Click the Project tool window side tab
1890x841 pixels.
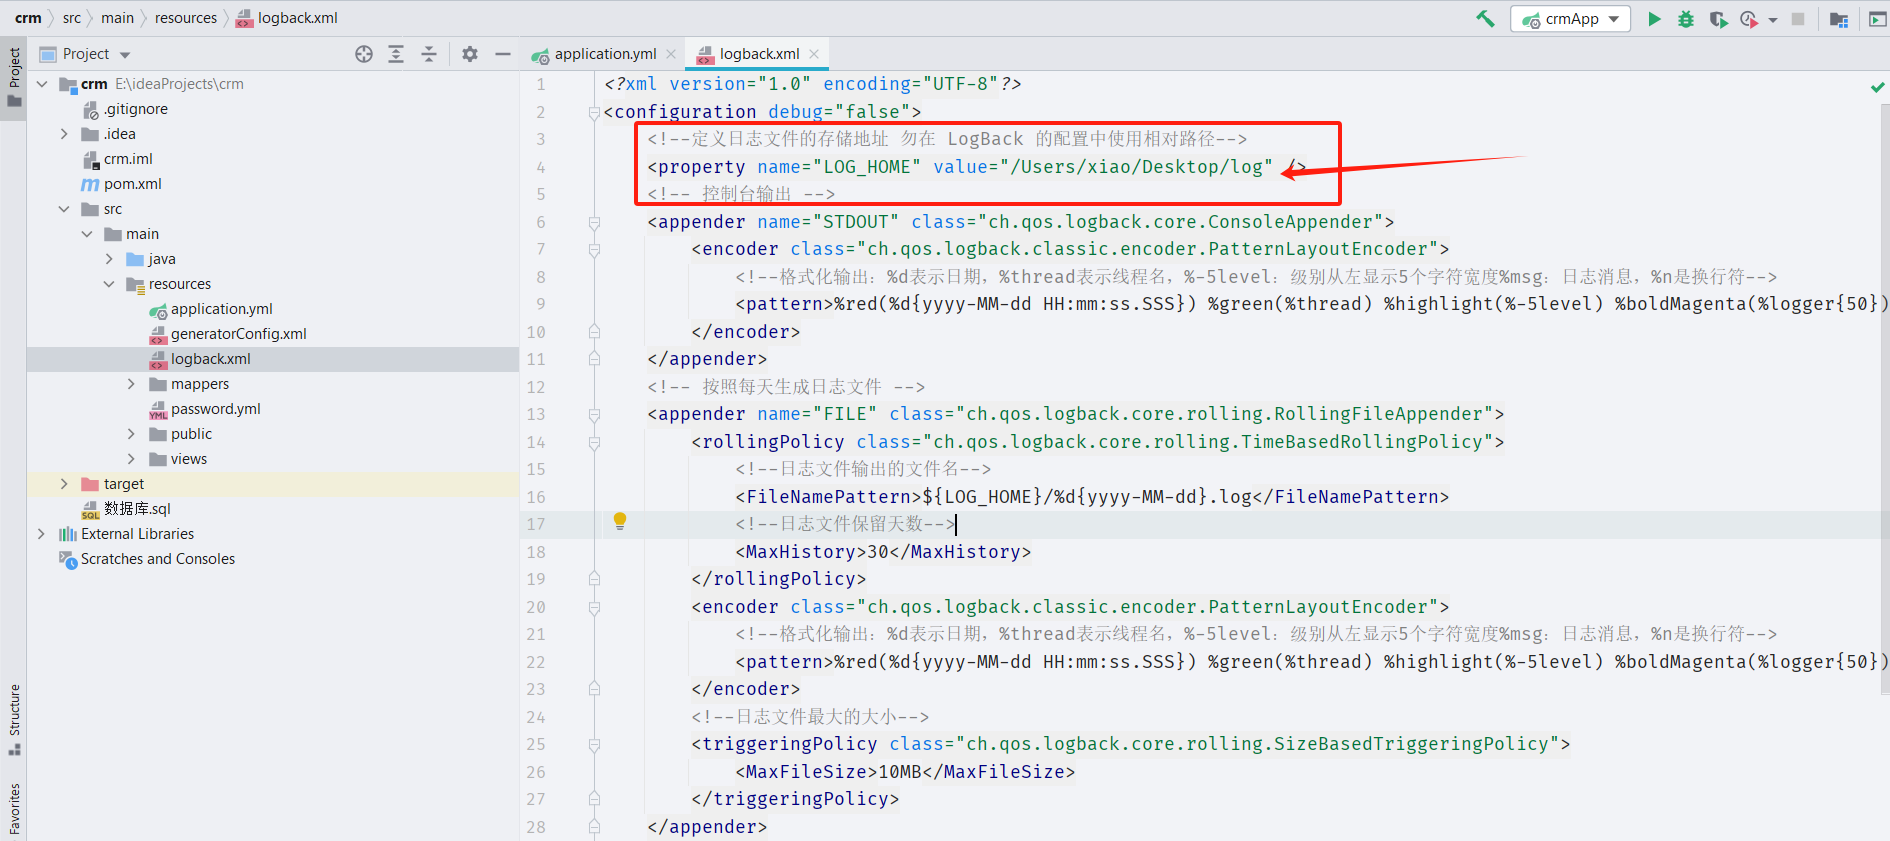coord(14,76)
